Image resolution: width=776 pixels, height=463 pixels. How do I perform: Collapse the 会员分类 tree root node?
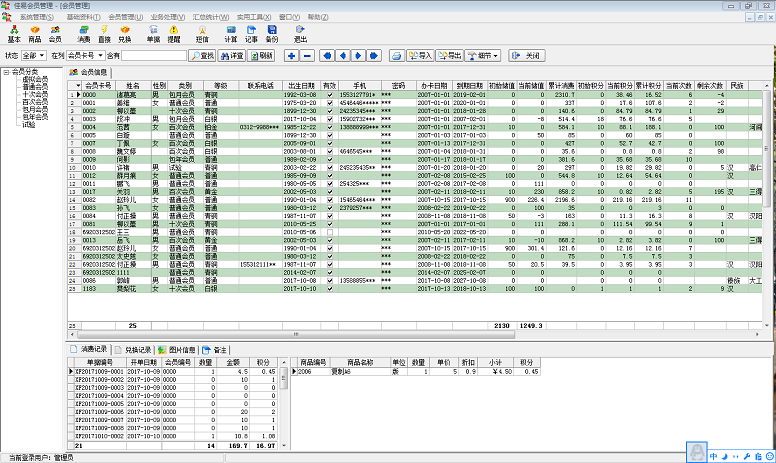[x=7, y=73]
